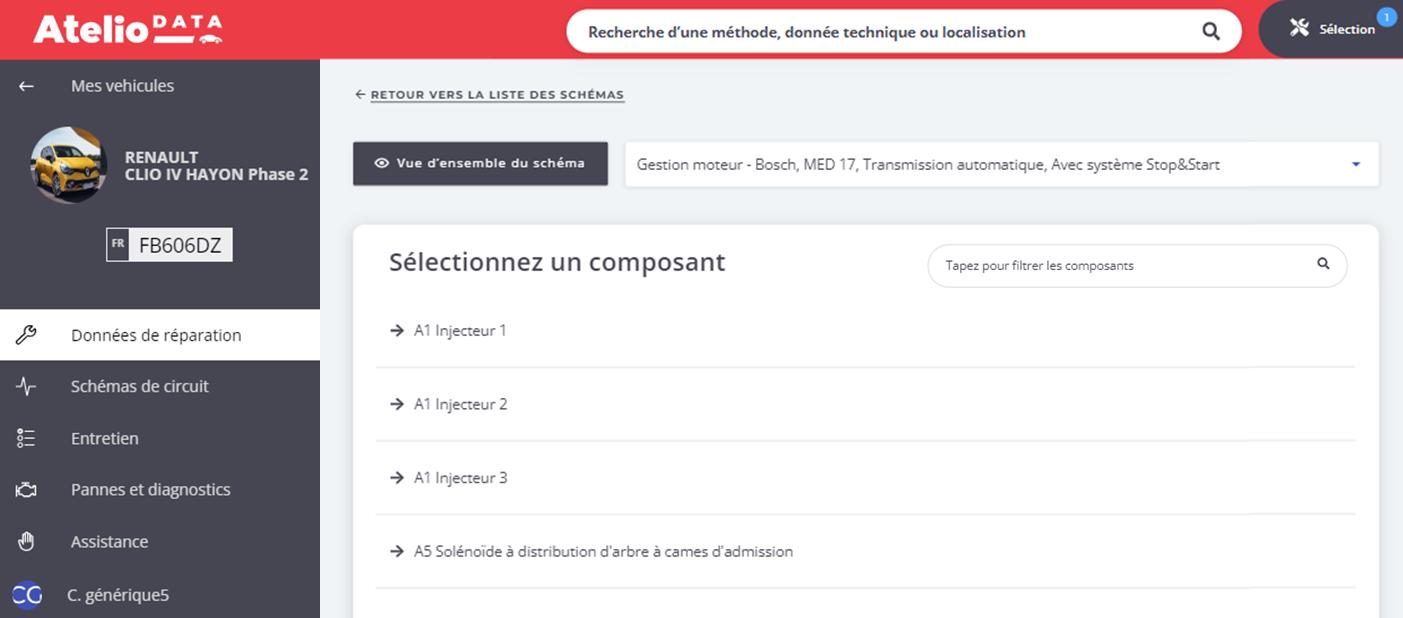Screen dimensions: 1403x618
Task: Follow Retour vers la liste des schémas link
Action: pos(497,95)
